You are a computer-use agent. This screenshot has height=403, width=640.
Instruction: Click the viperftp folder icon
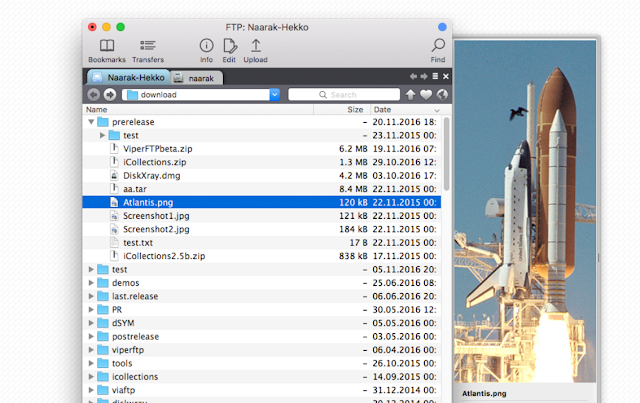click(103, 350)
